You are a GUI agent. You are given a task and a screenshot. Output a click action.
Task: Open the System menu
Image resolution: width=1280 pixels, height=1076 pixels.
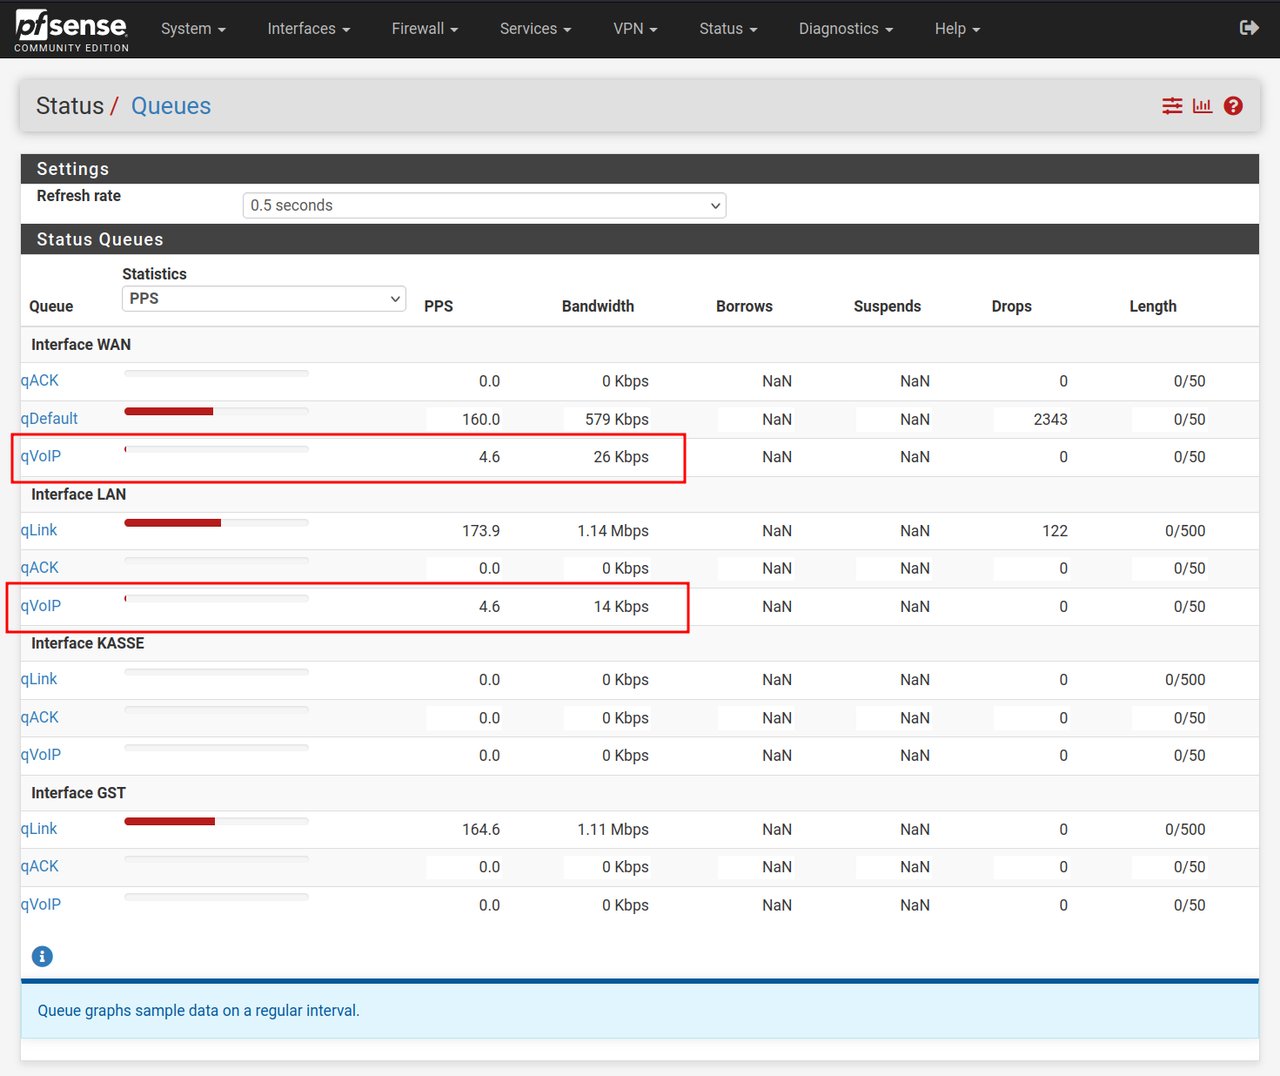(193, 29)
